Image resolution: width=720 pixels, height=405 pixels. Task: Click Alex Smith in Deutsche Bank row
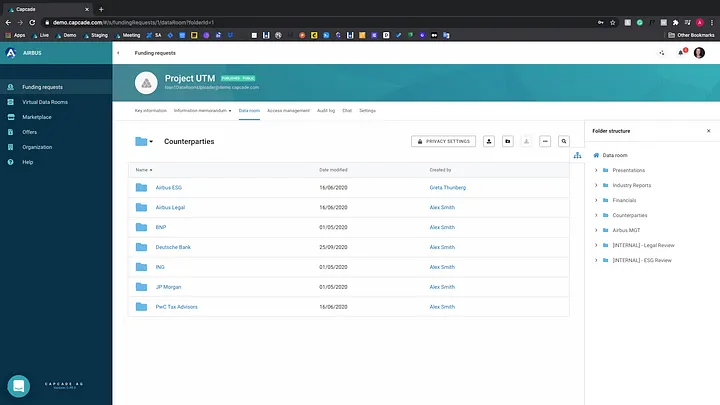click(x=442, y=247)
